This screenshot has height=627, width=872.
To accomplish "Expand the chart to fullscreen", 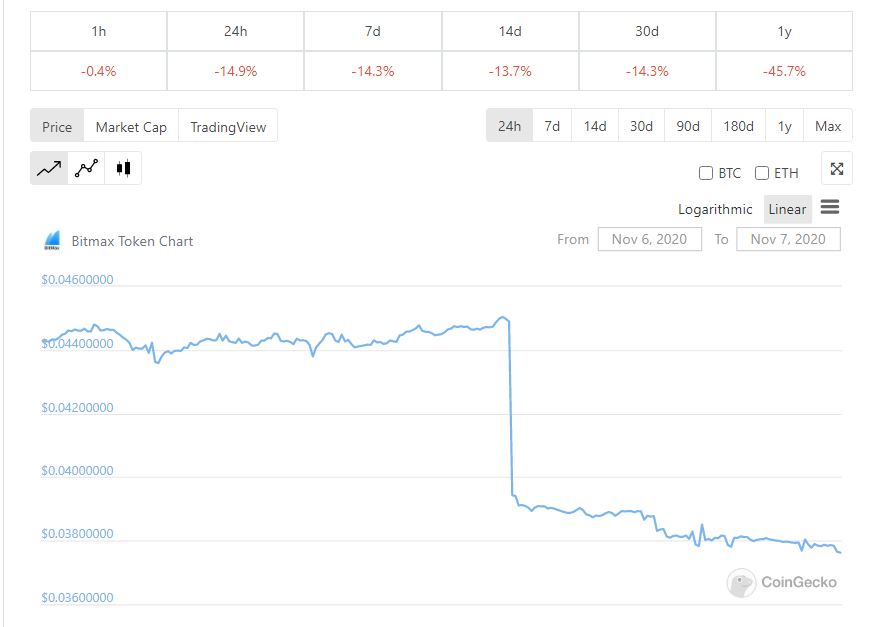I will (836, 169).
